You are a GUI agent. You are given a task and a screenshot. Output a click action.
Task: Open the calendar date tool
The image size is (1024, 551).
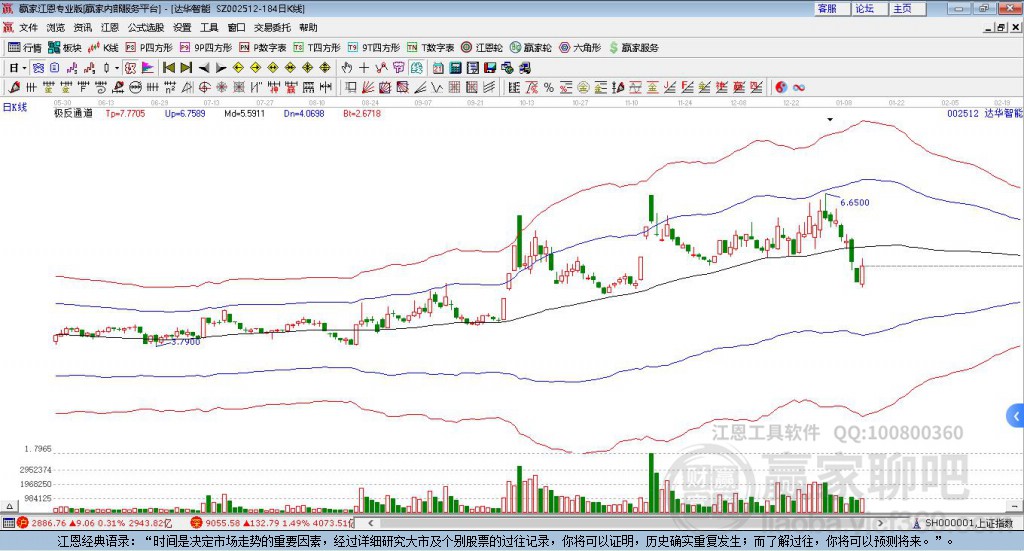coord(438,68)
